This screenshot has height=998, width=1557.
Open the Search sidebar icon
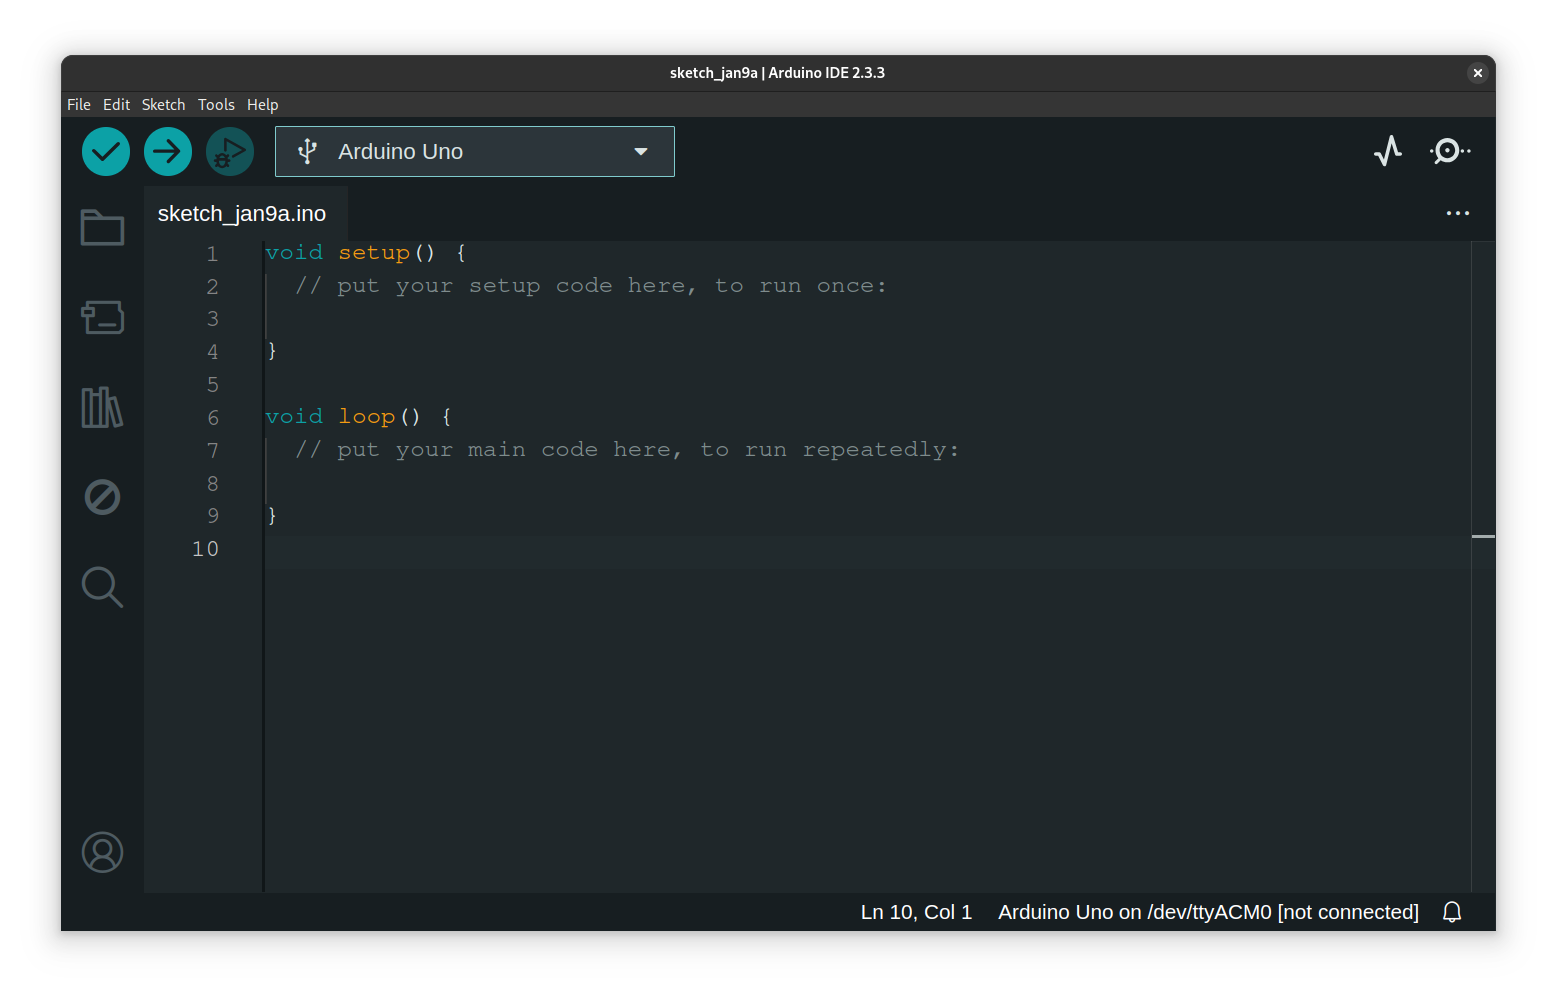(x=101, y=587)
